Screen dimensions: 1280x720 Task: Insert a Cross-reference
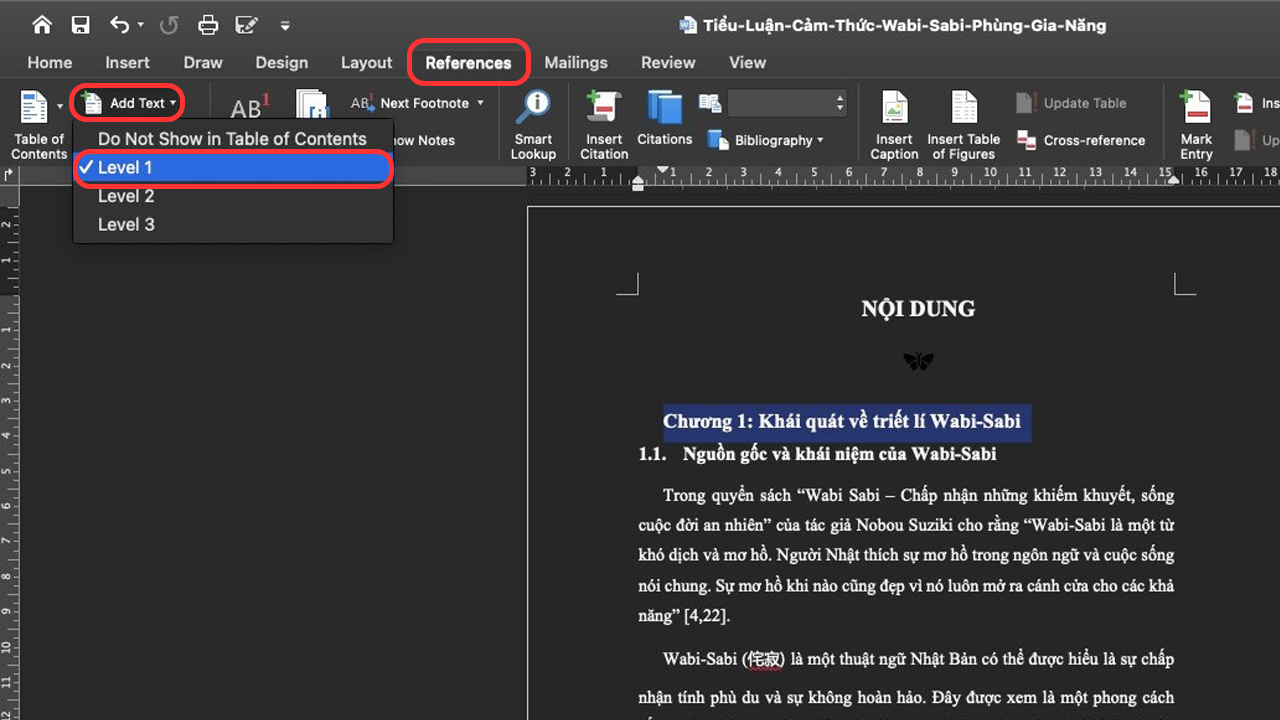tap(1081, 140)
